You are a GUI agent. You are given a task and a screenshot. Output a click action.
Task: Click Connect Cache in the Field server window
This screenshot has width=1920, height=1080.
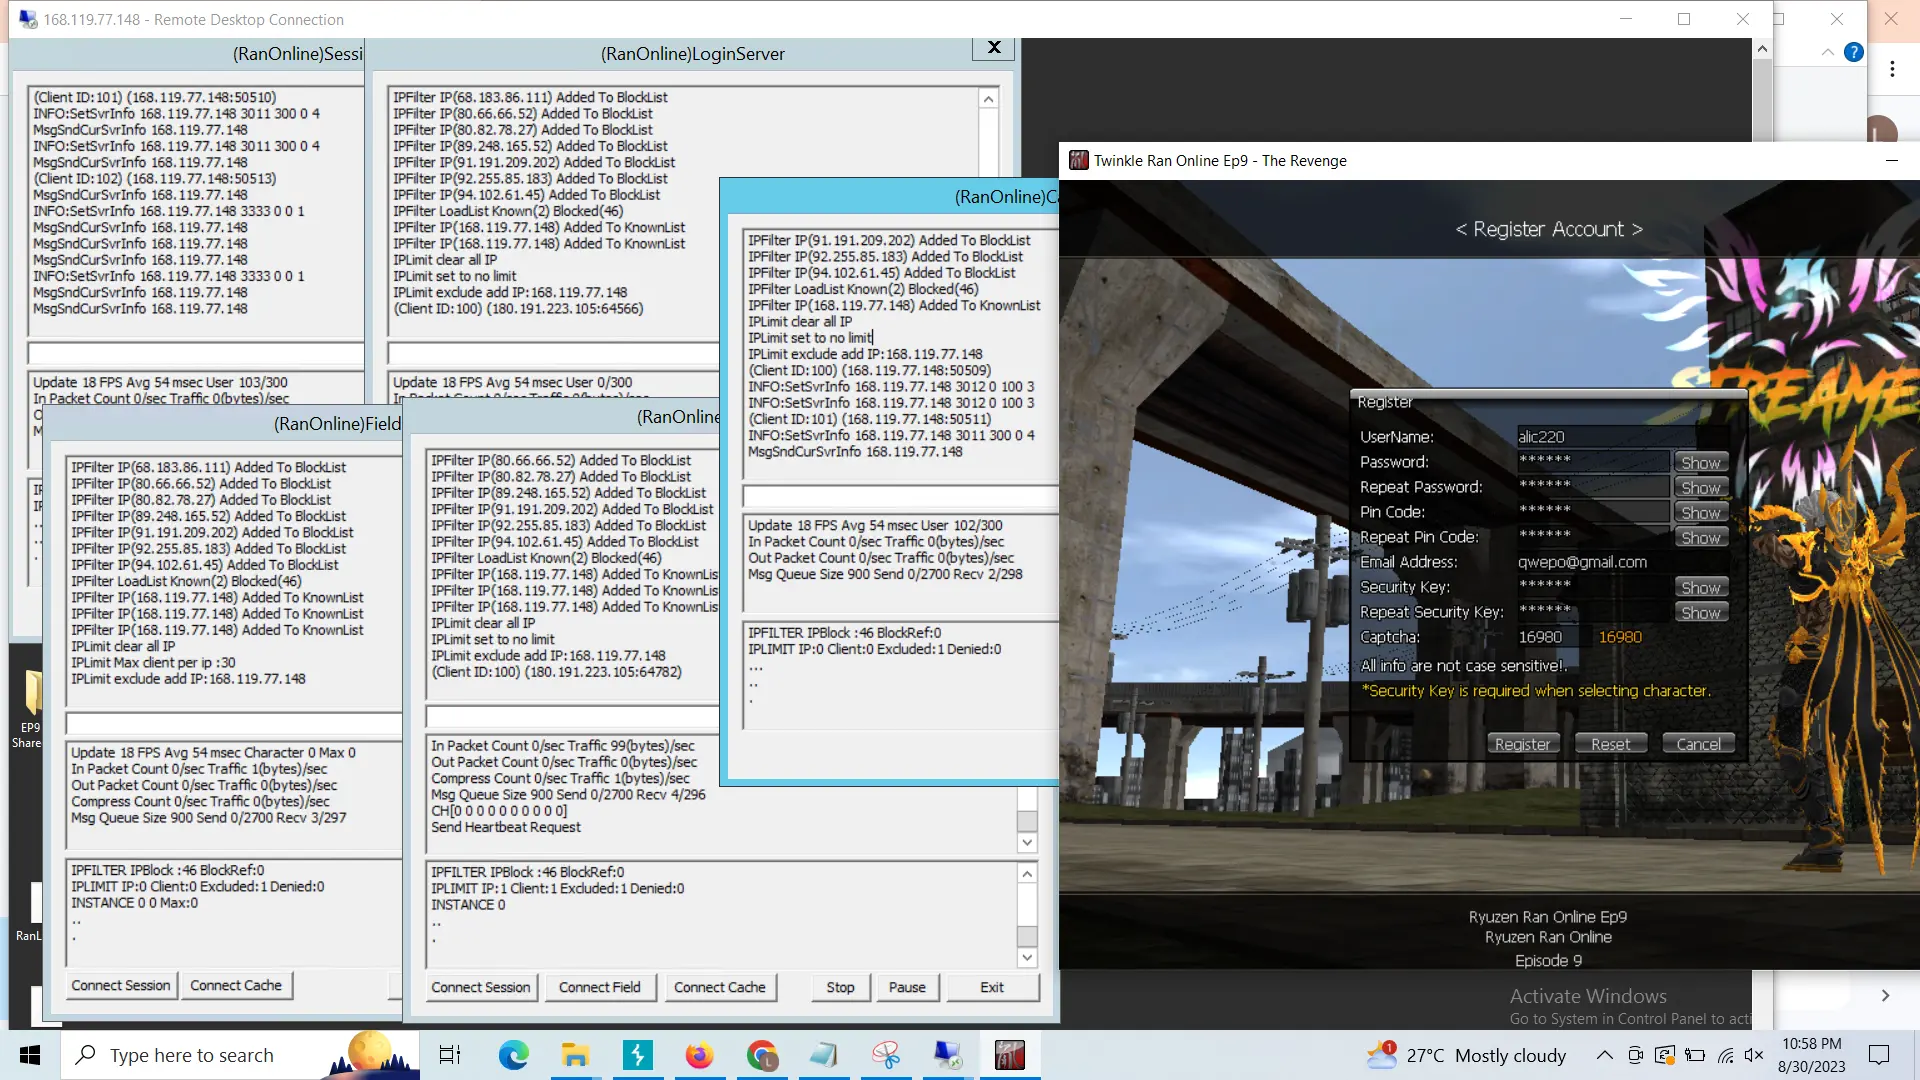point(236,985)
